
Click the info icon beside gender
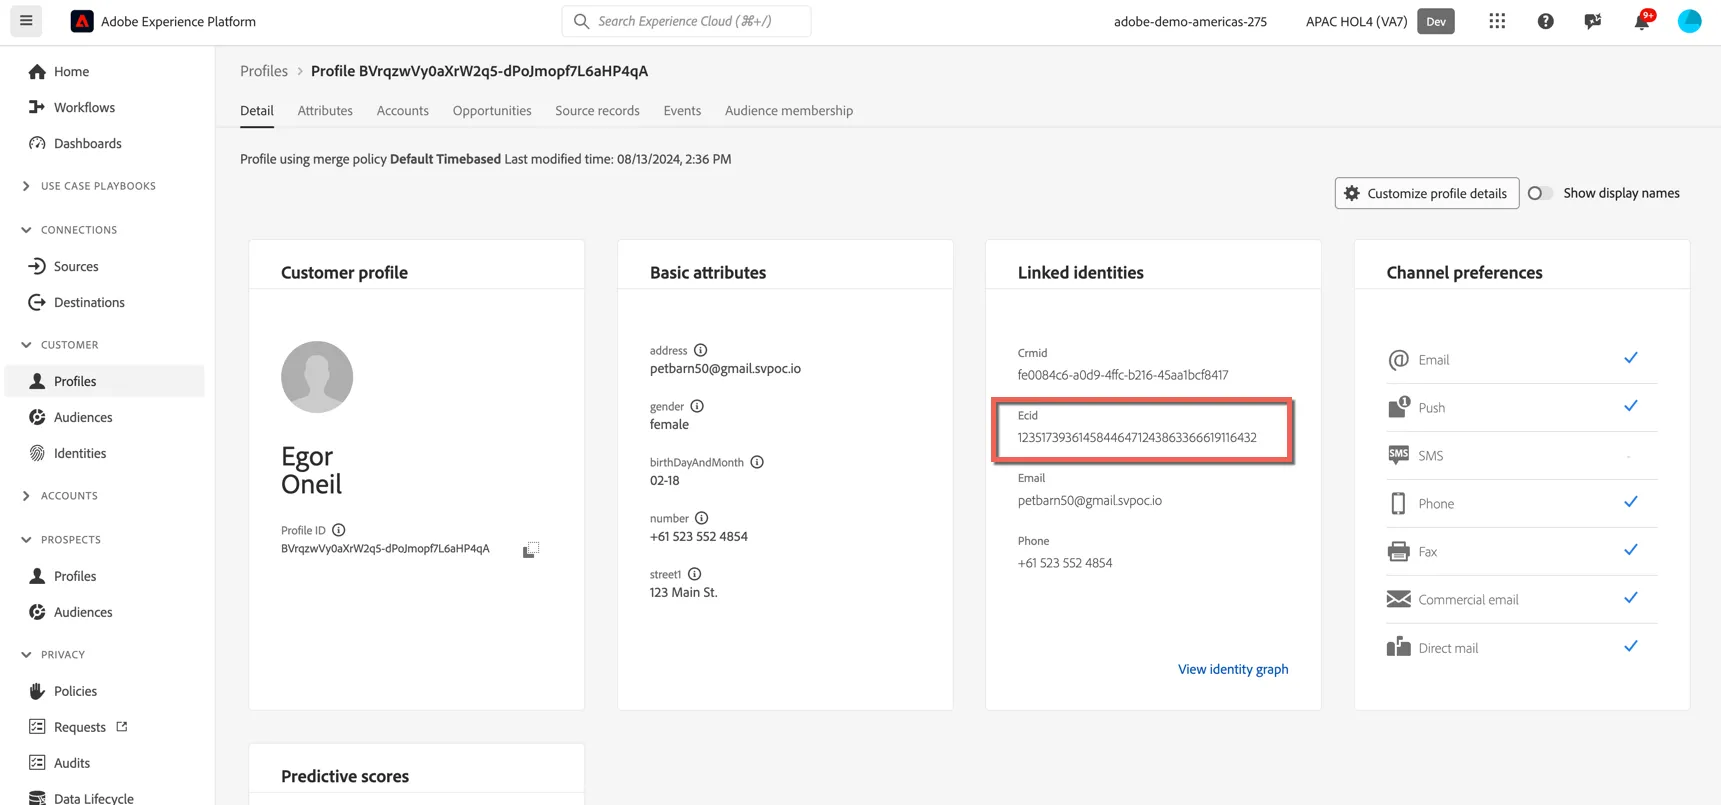tap(697, 406)
